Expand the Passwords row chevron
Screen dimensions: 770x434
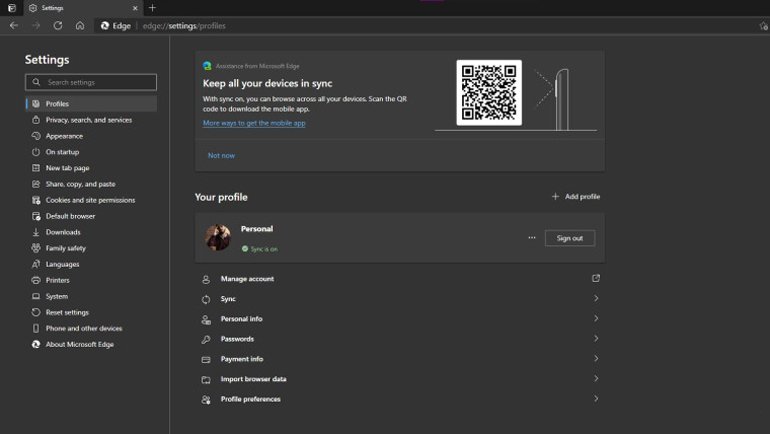point(596,339)
